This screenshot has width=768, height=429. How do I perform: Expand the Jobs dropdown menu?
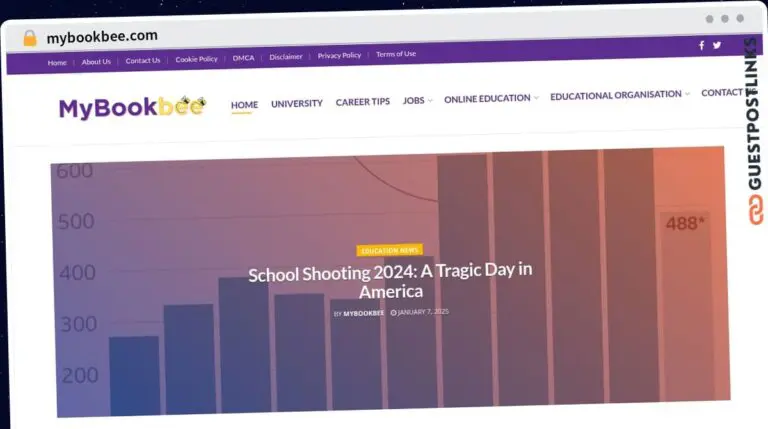[417, 102]
